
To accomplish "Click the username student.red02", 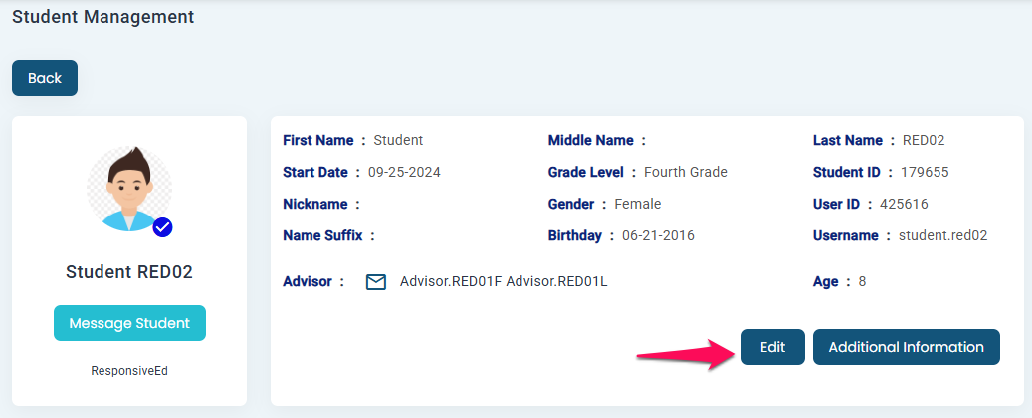I will click(943, 236).
